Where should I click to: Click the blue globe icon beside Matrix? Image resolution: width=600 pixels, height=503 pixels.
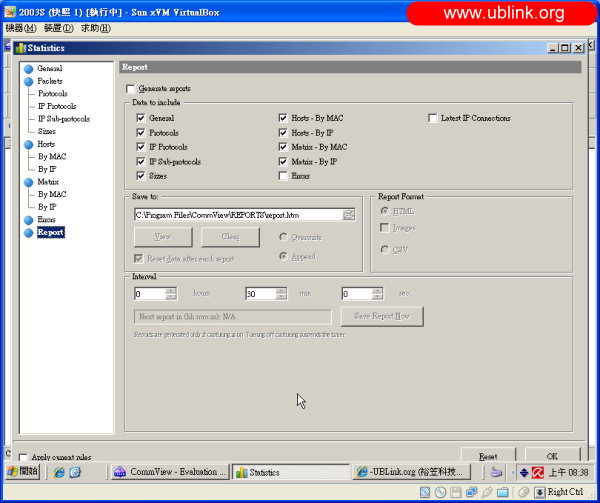(28, 182)
